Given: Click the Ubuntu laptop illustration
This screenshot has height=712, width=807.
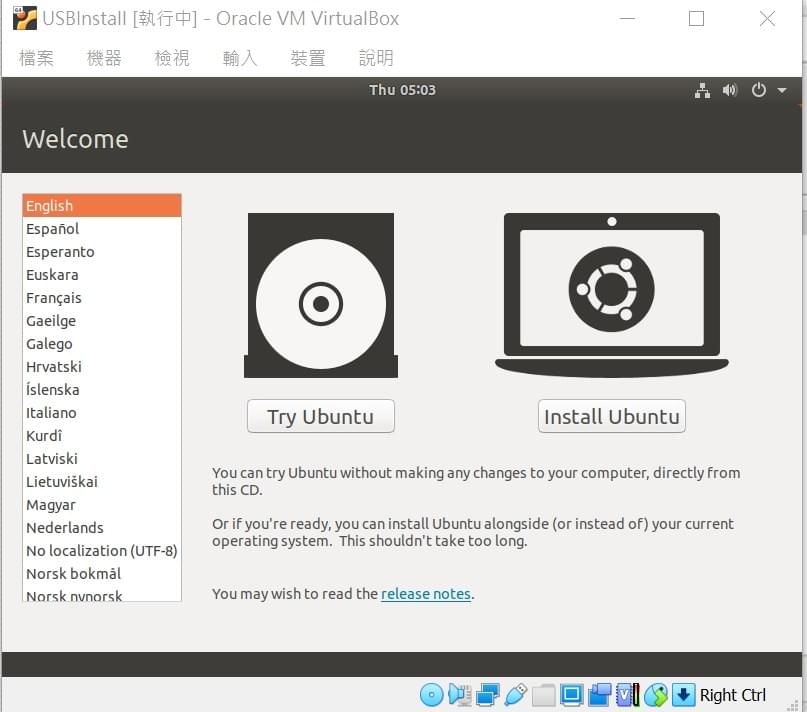Looking at the screenshot, I should [611, 296].
